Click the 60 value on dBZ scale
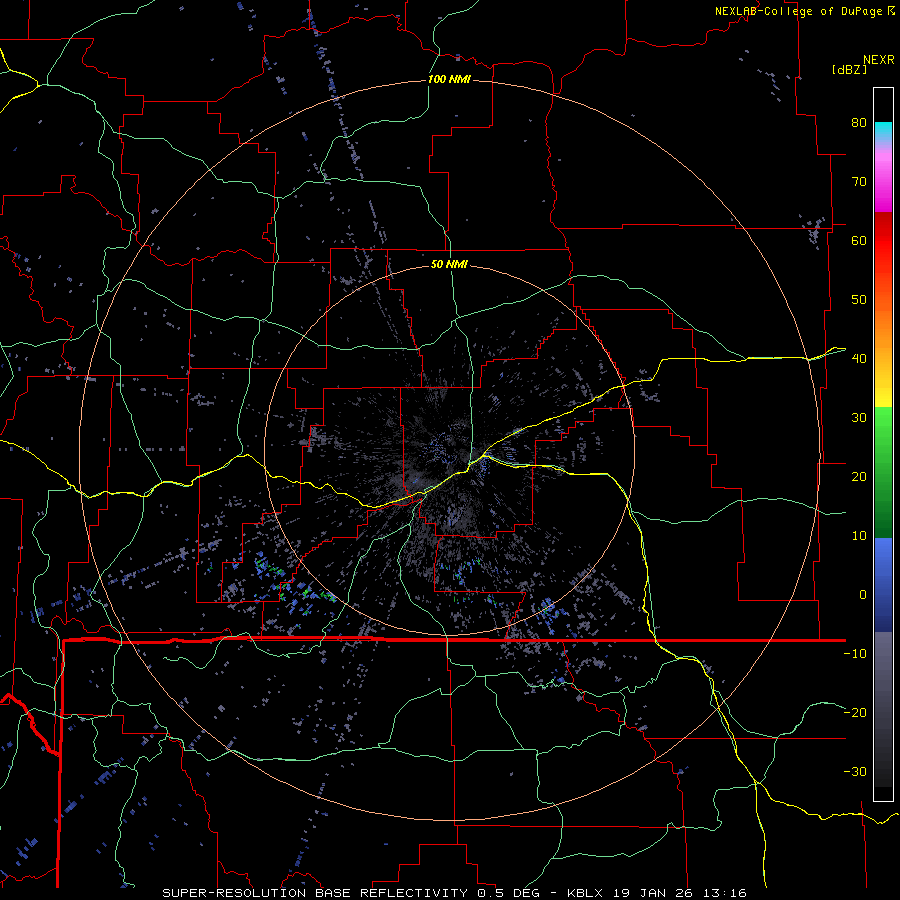The width and height of the screenshot is (900, 900). [859, 241]
